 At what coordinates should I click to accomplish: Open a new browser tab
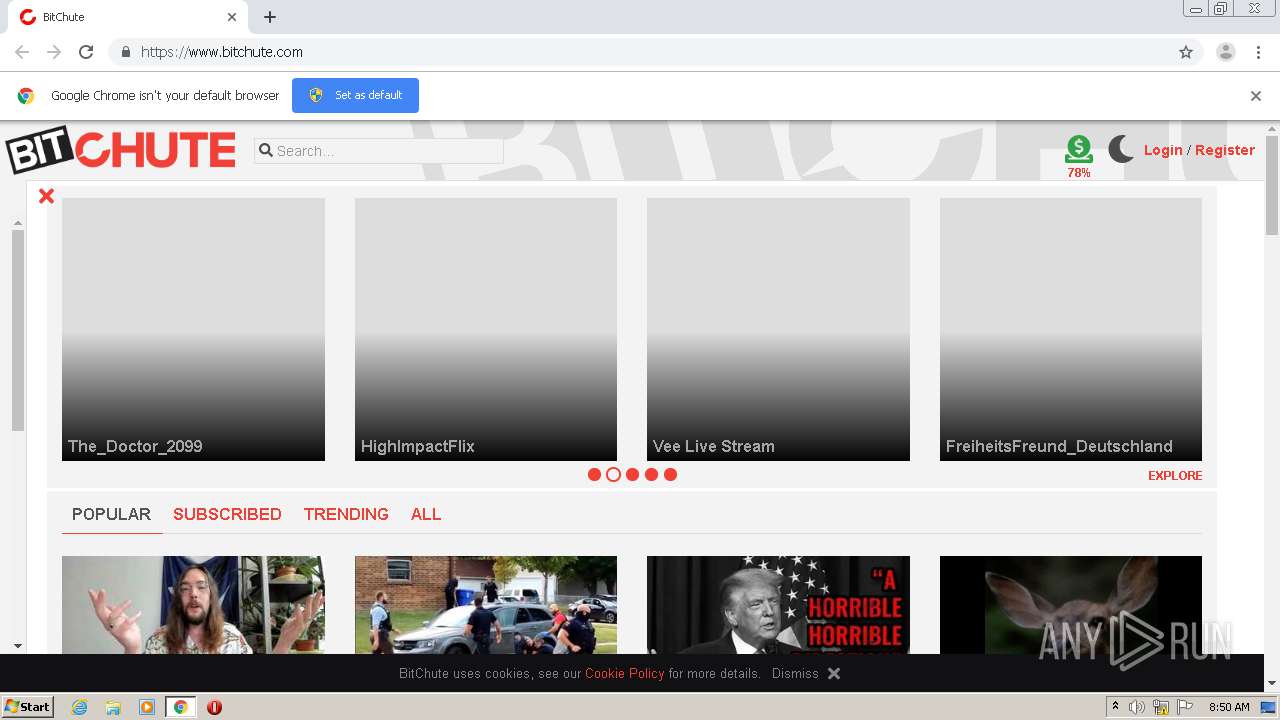pos(270,17)
